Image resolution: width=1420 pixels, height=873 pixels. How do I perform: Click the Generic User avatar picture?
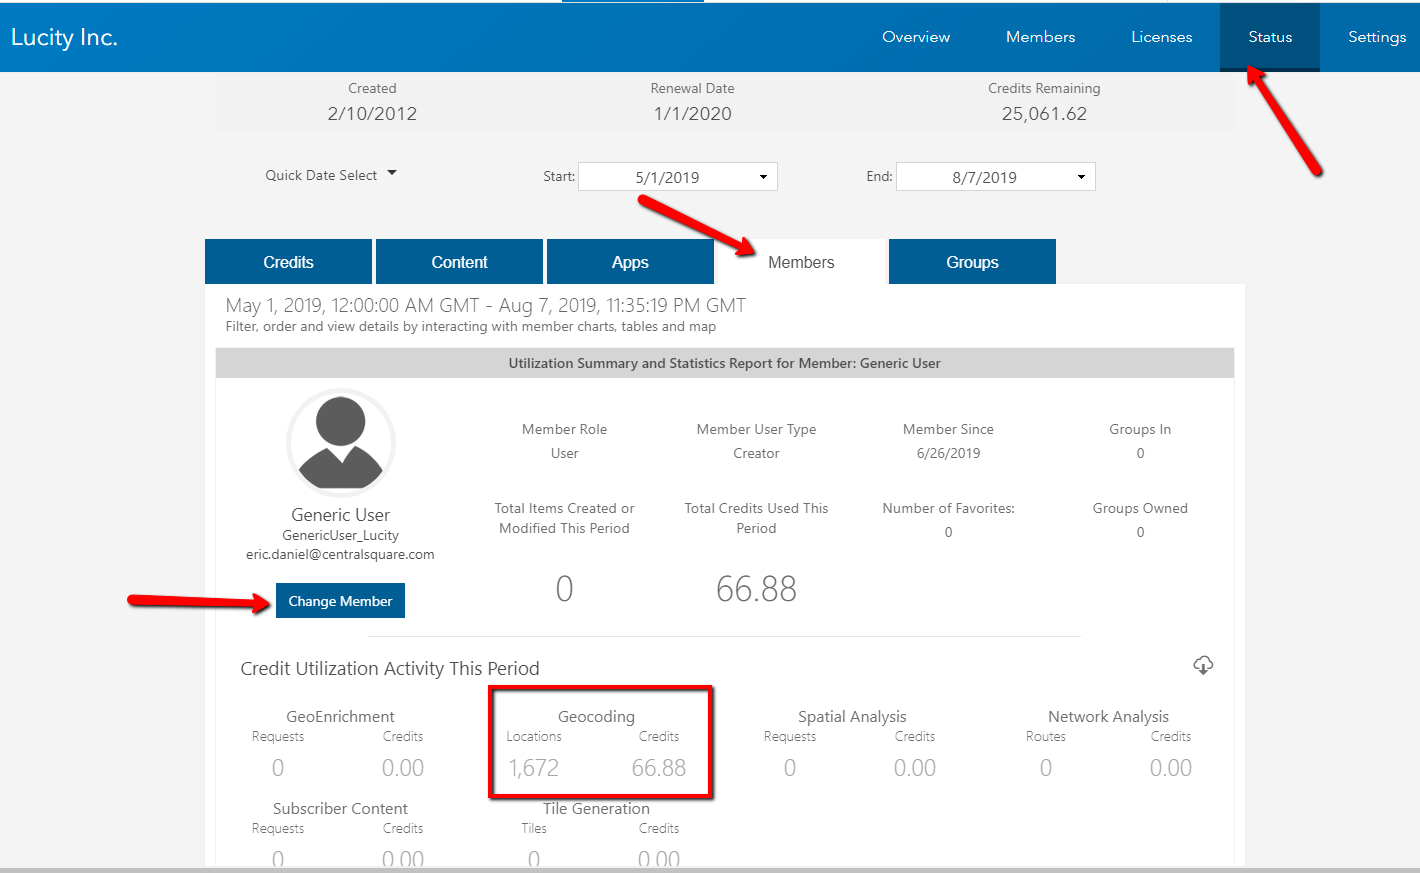341,442
